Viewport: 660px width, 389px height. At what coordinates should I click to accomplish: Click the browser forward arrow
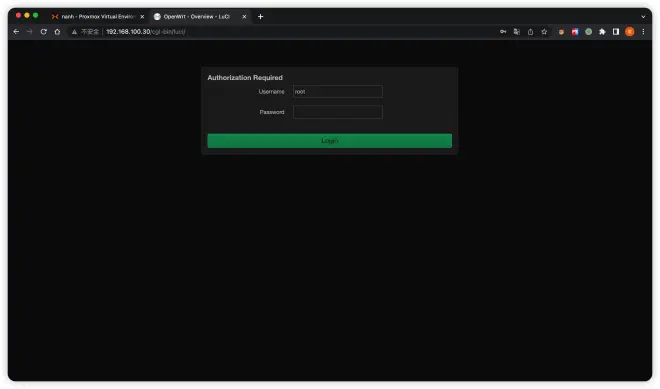(29, 32)
